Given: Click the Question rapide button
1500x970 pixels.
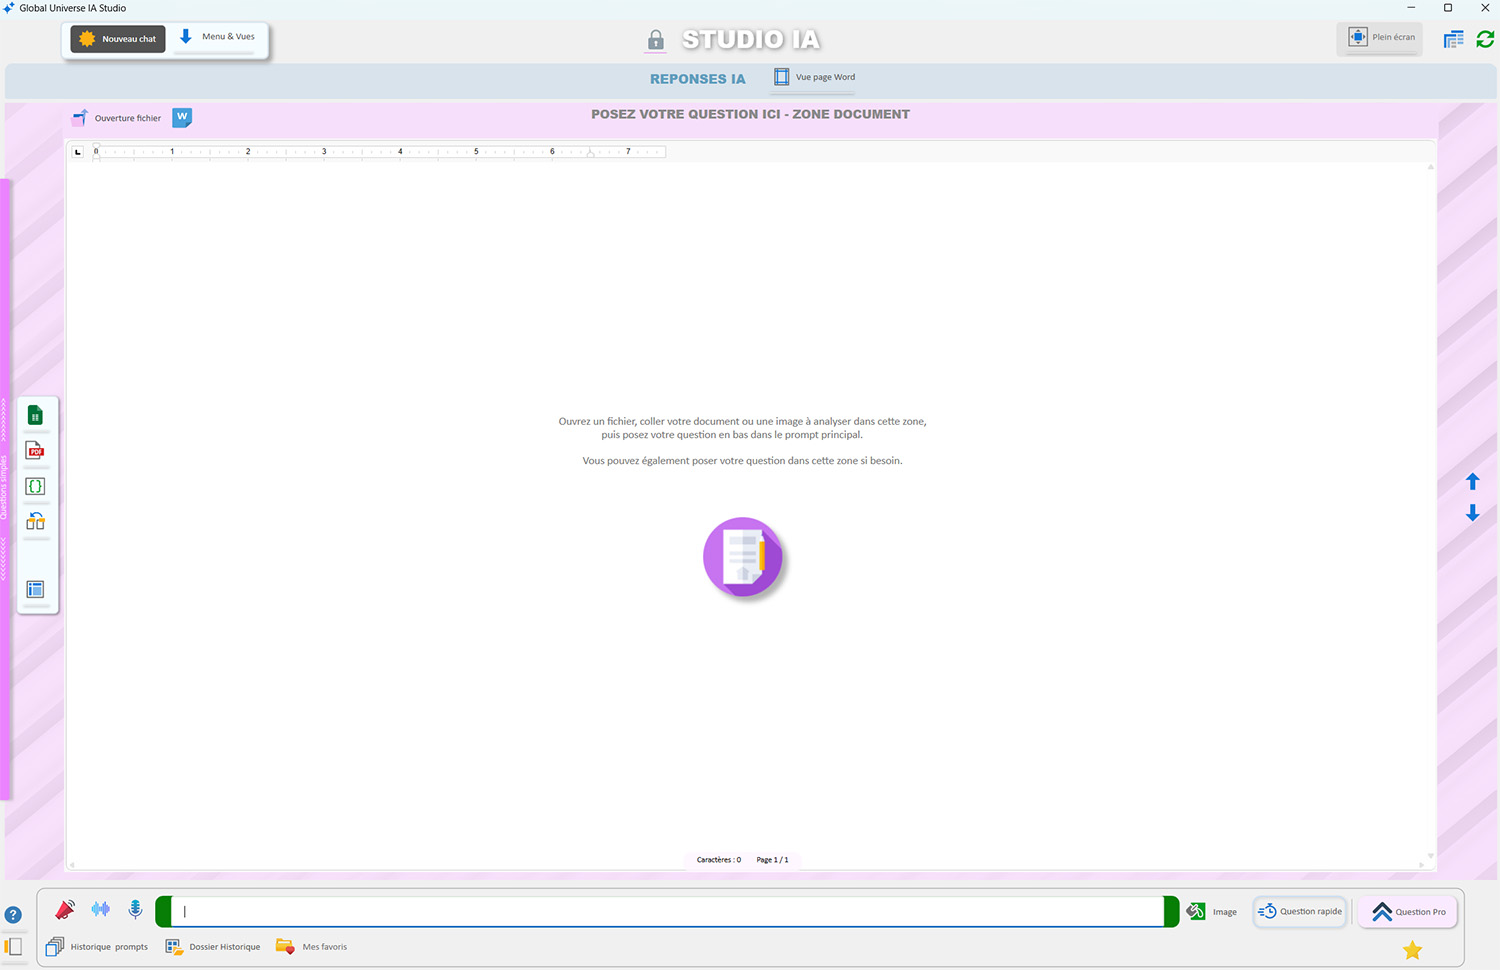Looking at the screenshot, I should pos(1300,911).
